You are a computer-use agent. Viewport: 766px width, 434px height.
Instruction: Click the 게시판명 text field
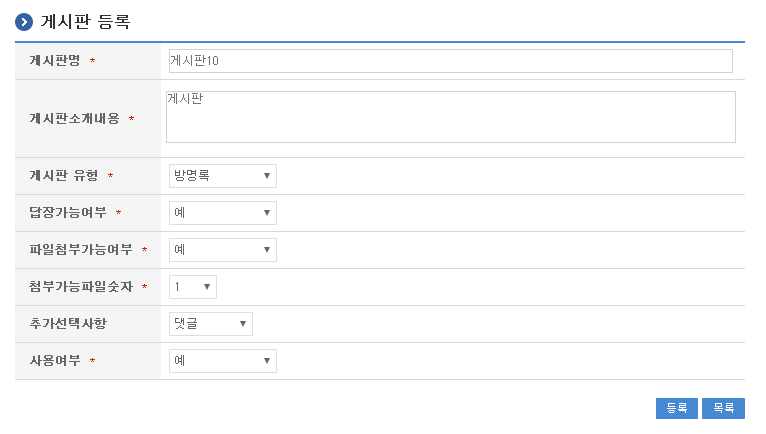(450, 61)
